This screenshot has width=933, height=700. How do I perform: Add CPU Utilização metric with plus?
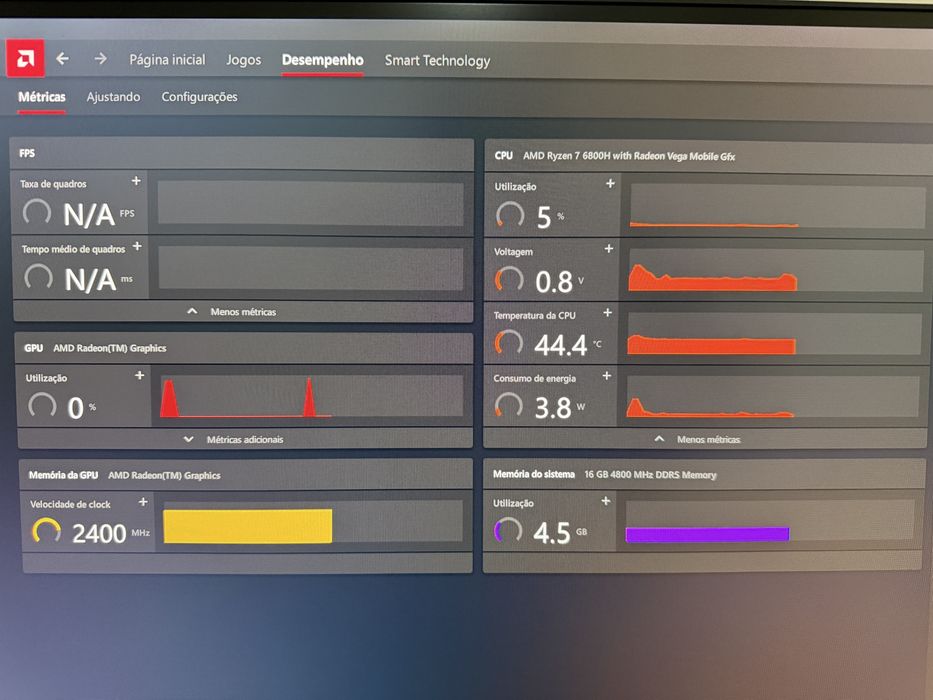[610, 183]
